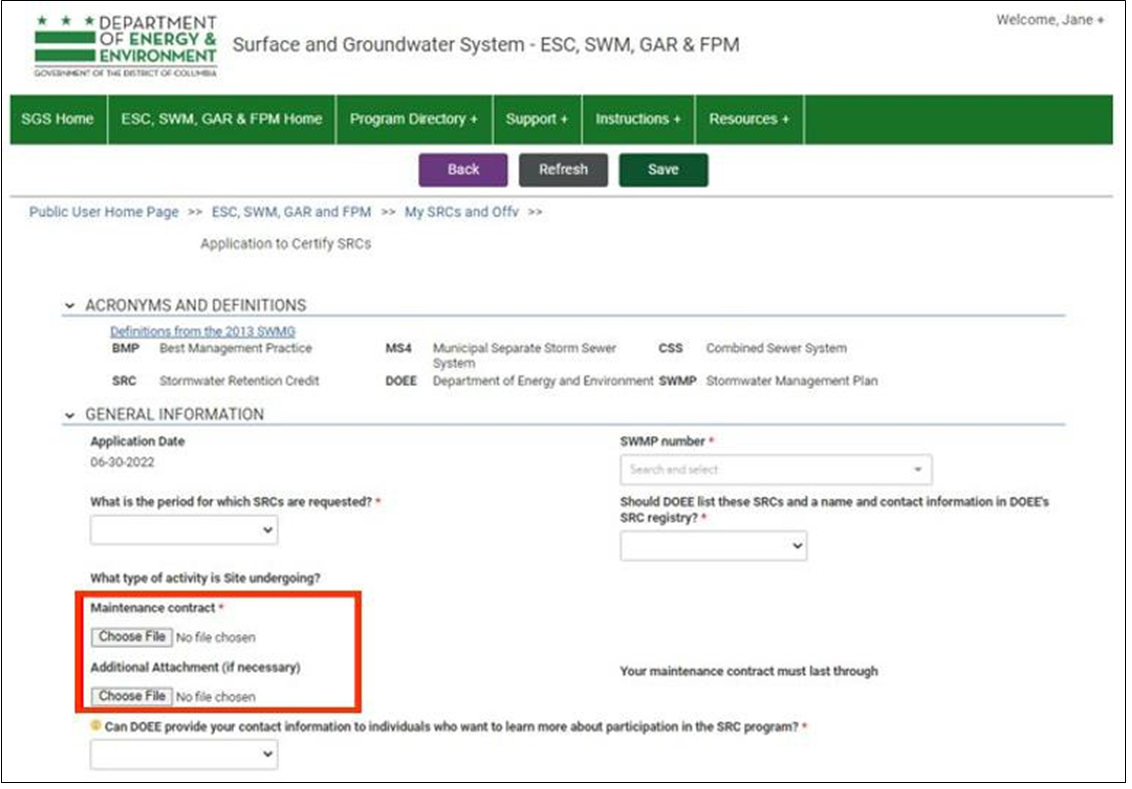The image size is (1132, 789).
Task: Open the contact information sharing dropdown
Action: [184, 756]
